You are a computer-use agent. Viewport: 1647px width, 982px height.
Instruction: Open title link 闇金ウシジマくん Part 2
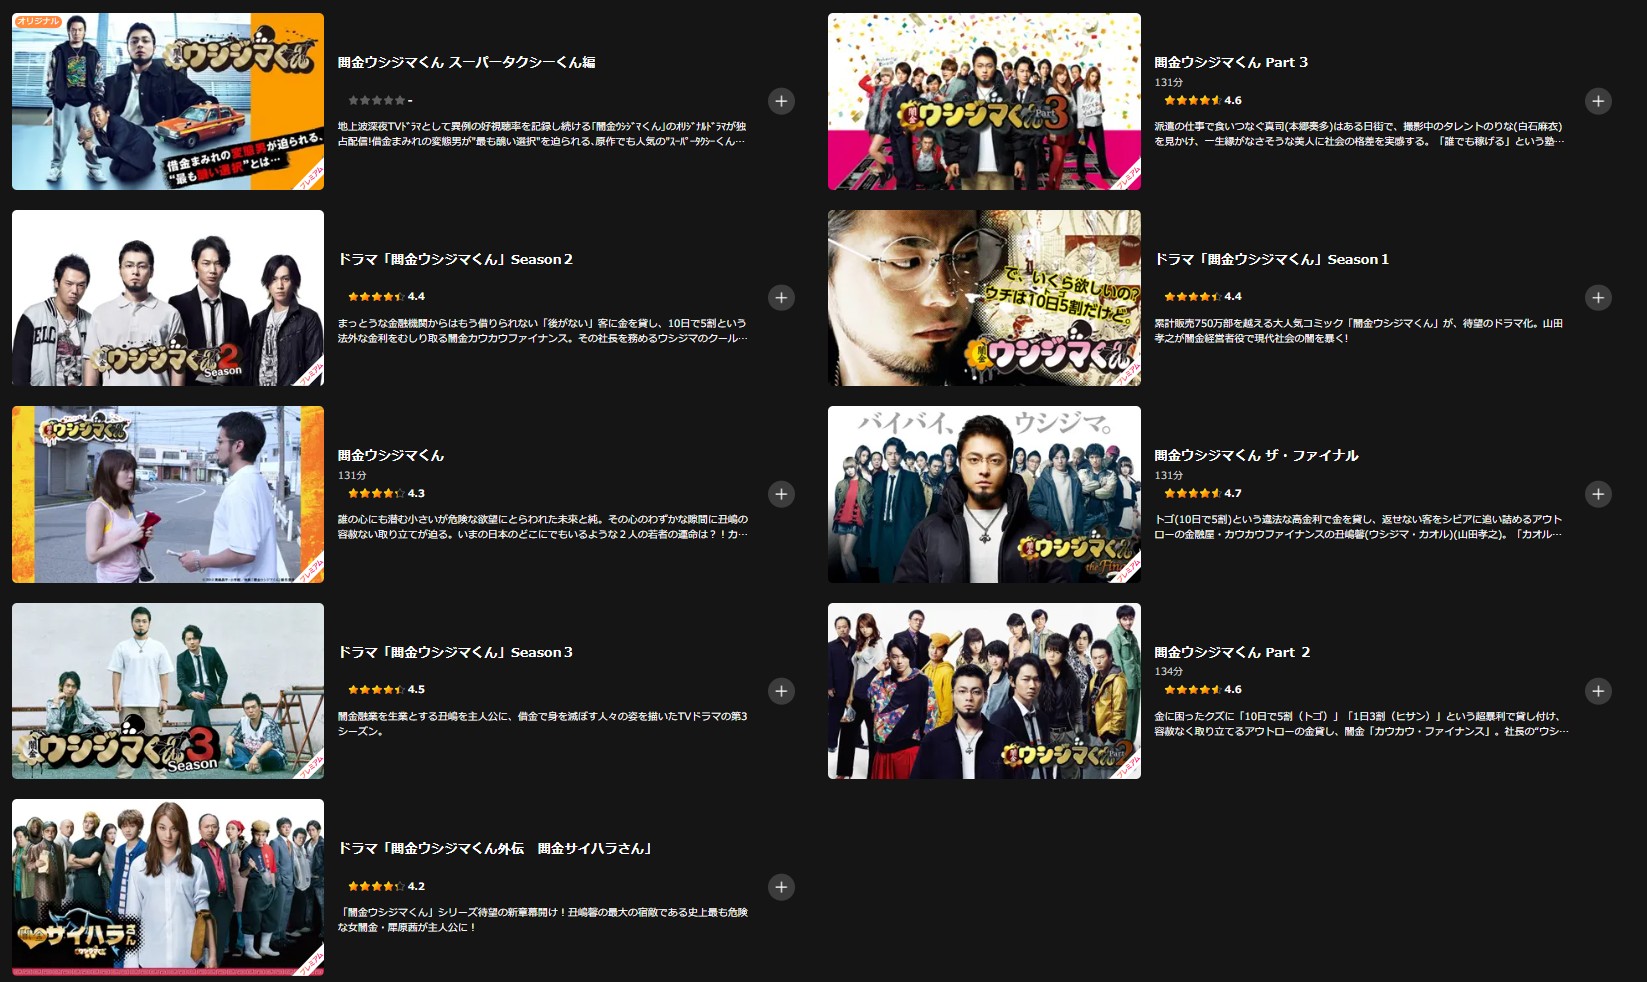click(1232, 652)
